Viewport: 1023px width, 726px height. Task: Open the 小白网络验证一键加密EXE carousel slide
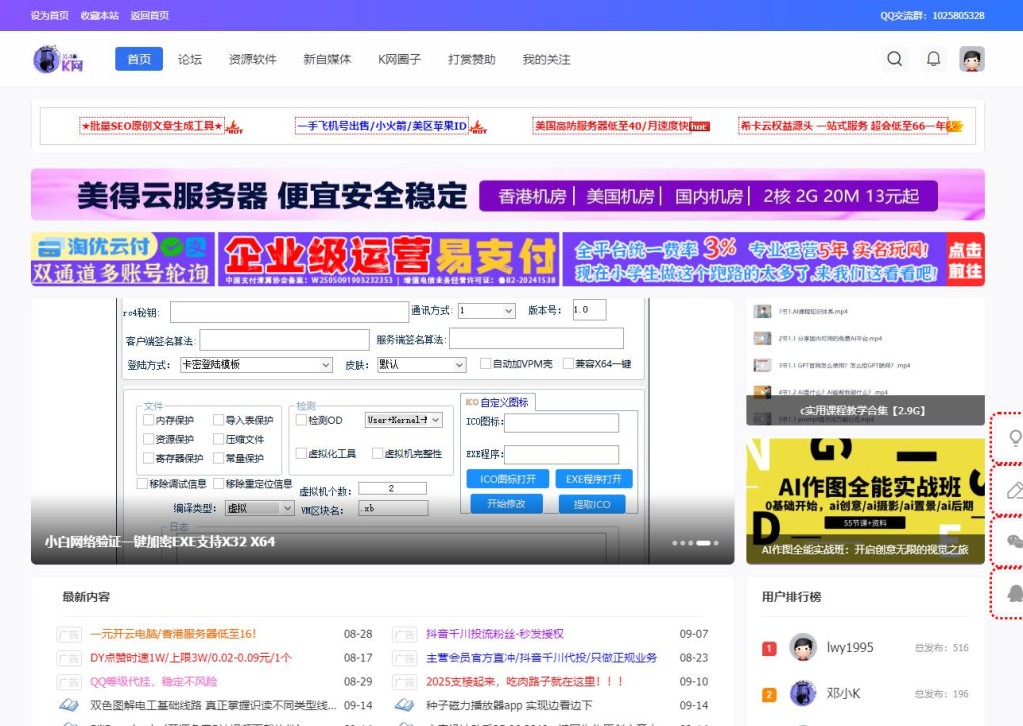click(x=382, y=431)
